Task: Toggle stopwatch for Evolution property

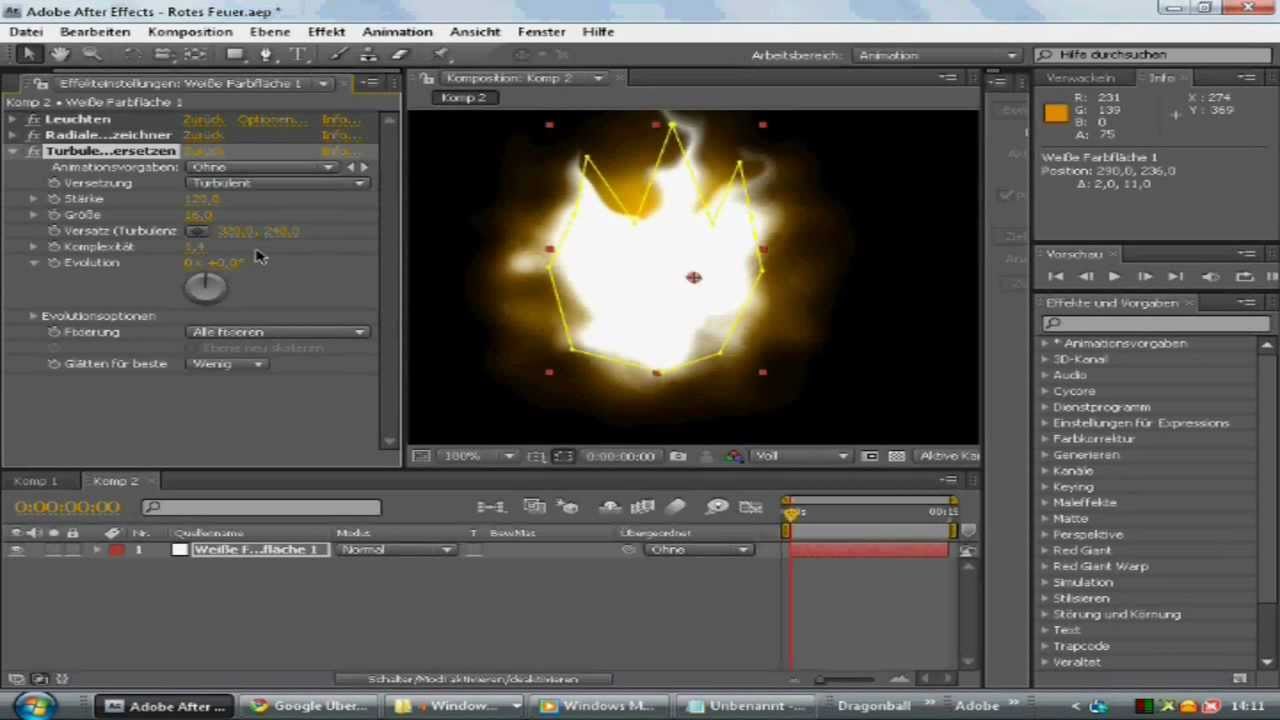Action: tap(54, 263)
